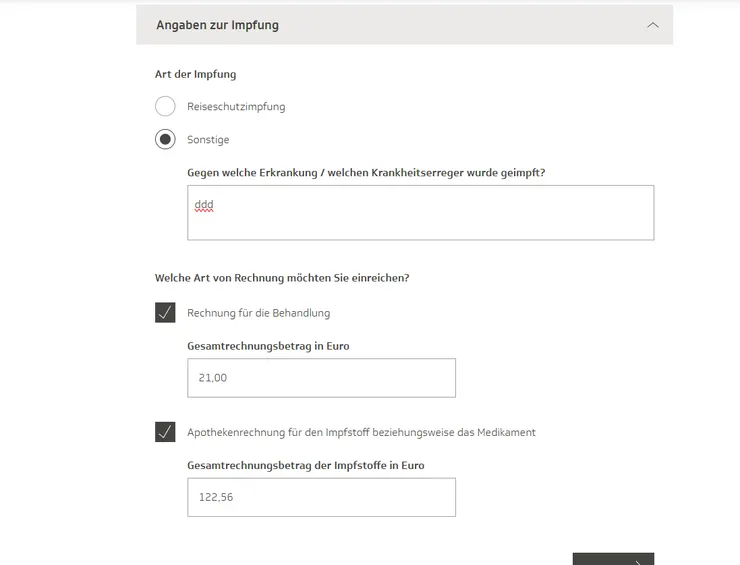Viewport: 740px width, 565px height.
Task: Select the Sonstige radio button
Action: 165,139
